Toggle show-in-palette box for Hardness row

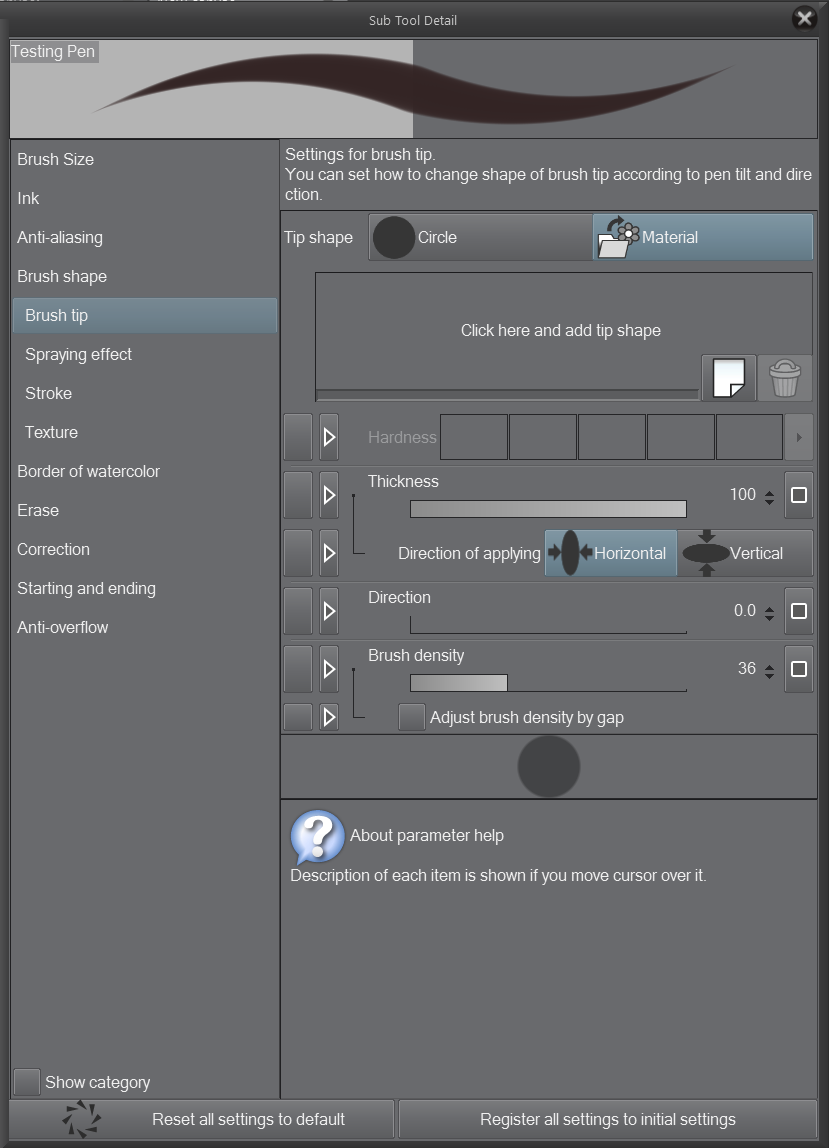tap(298, 437)
